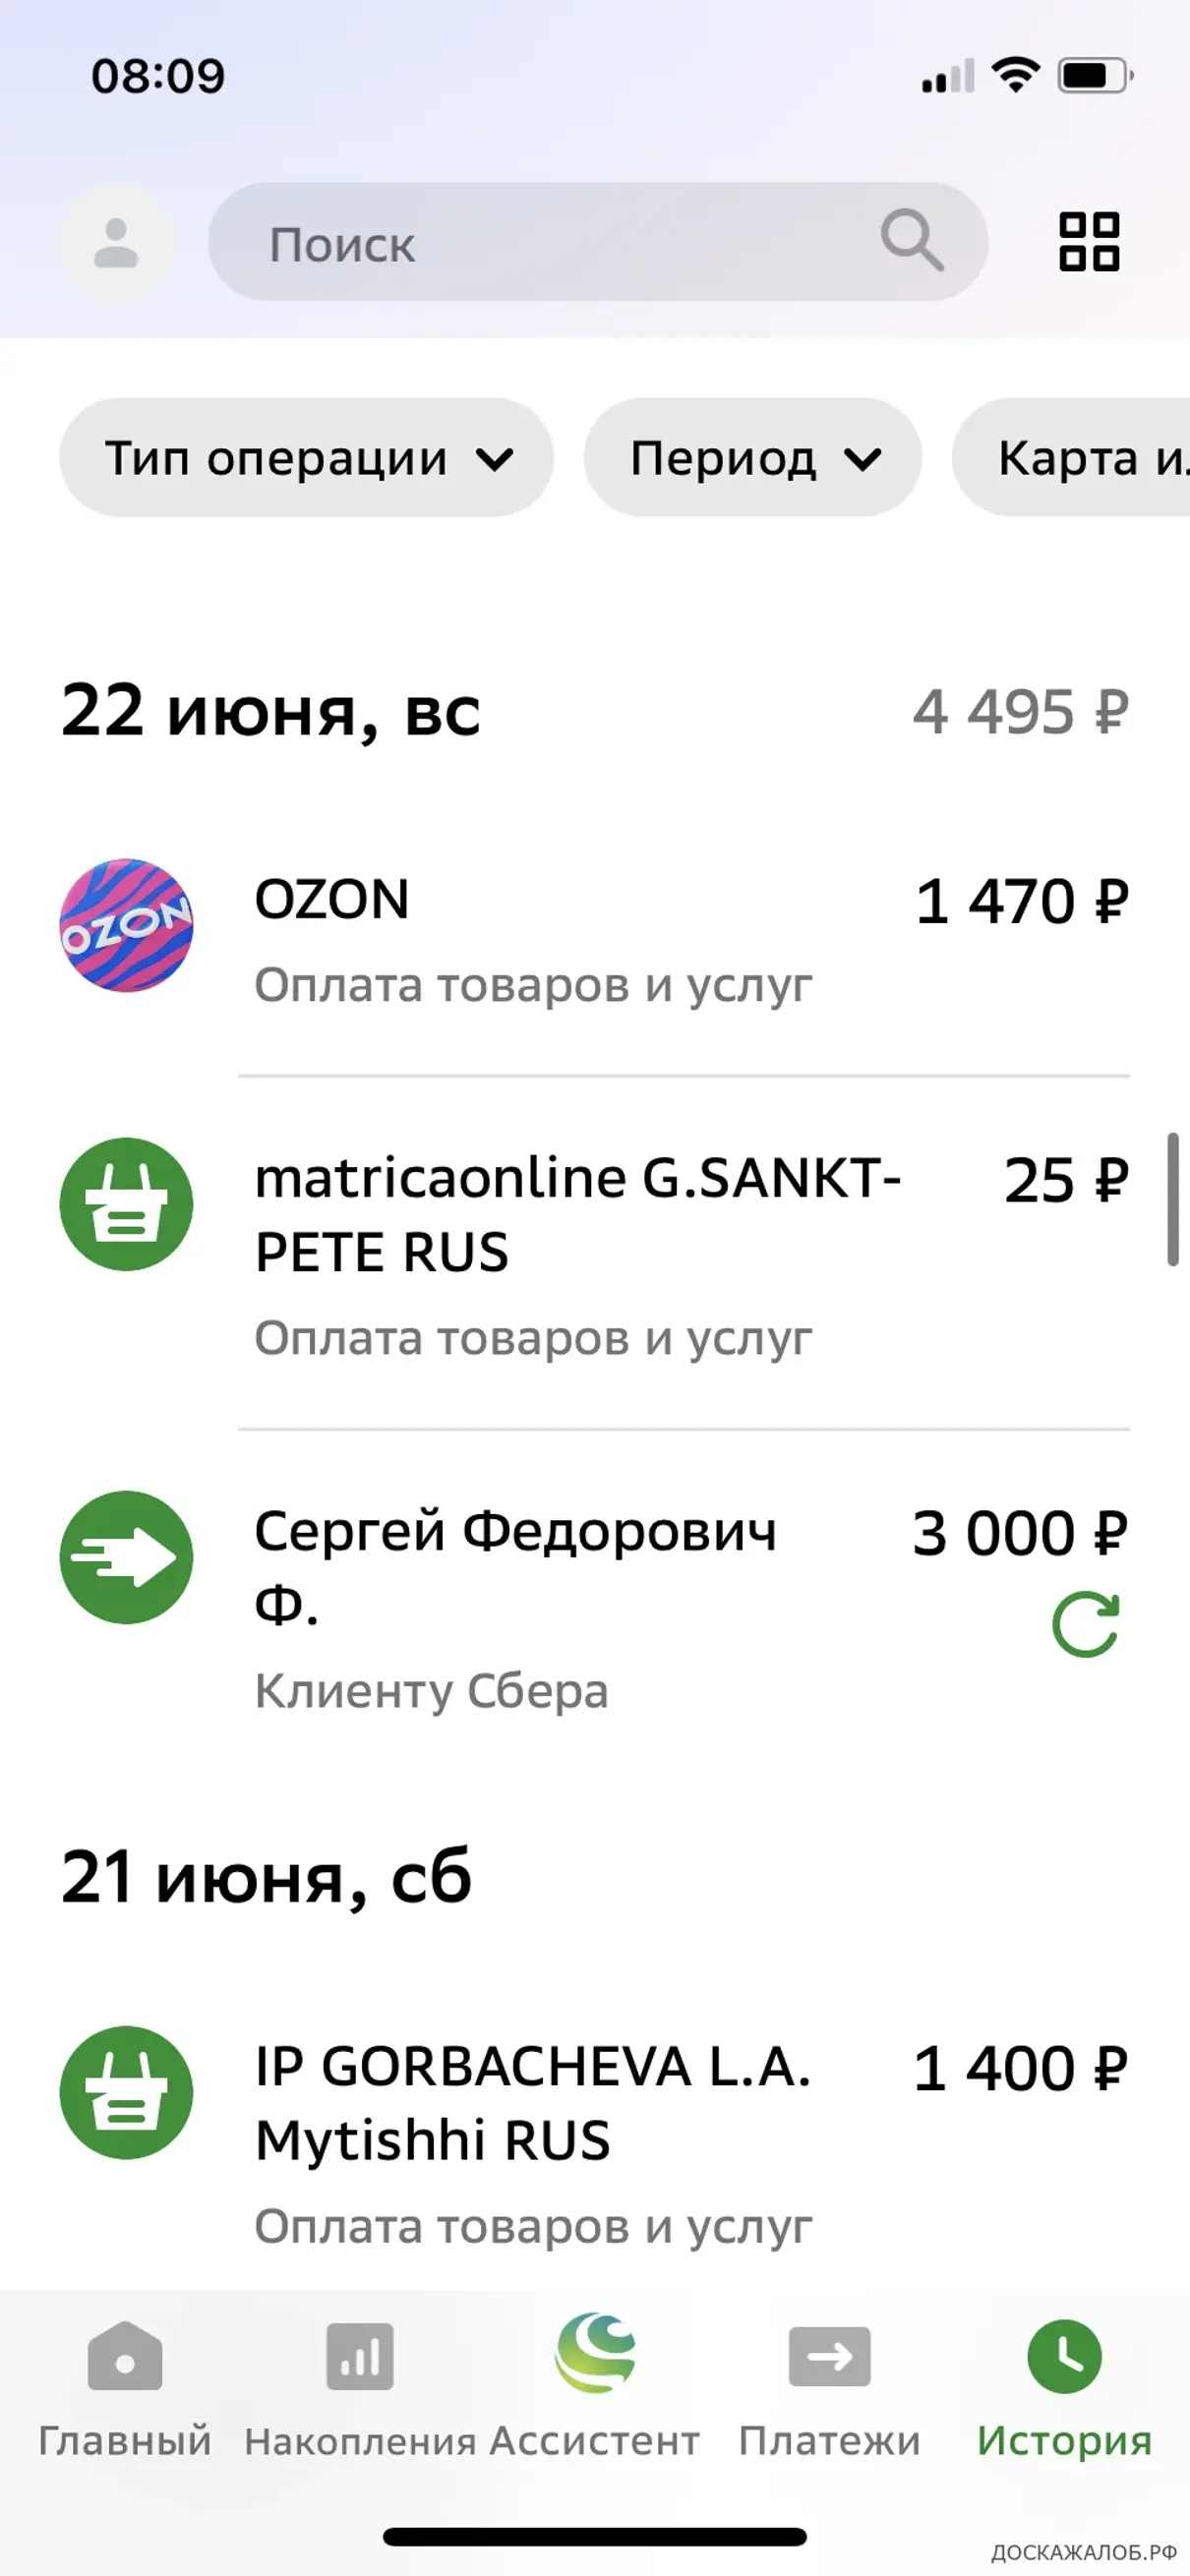Tap the transfer arrow icon for Сергей
Image resolution: width=1190 pixels, height=2576 pixels.
[126, 1557]
